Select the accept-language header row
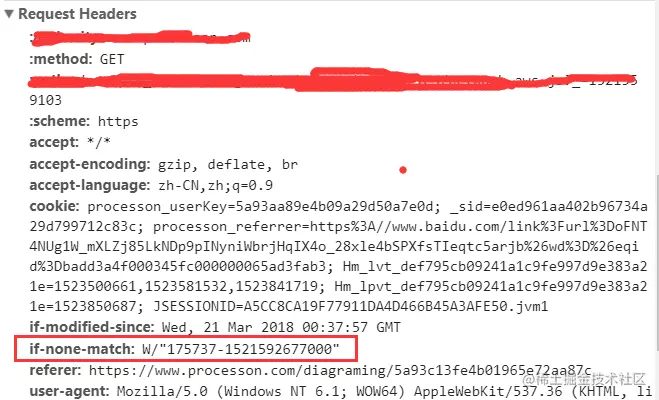The width and height of the screenshot is (659, 400). tap(151, 185)
